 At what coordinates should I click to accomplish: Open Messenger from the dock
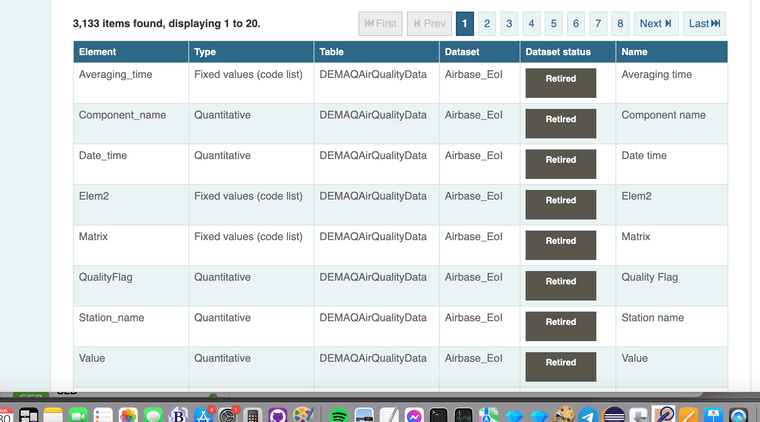tap(412, 415)
